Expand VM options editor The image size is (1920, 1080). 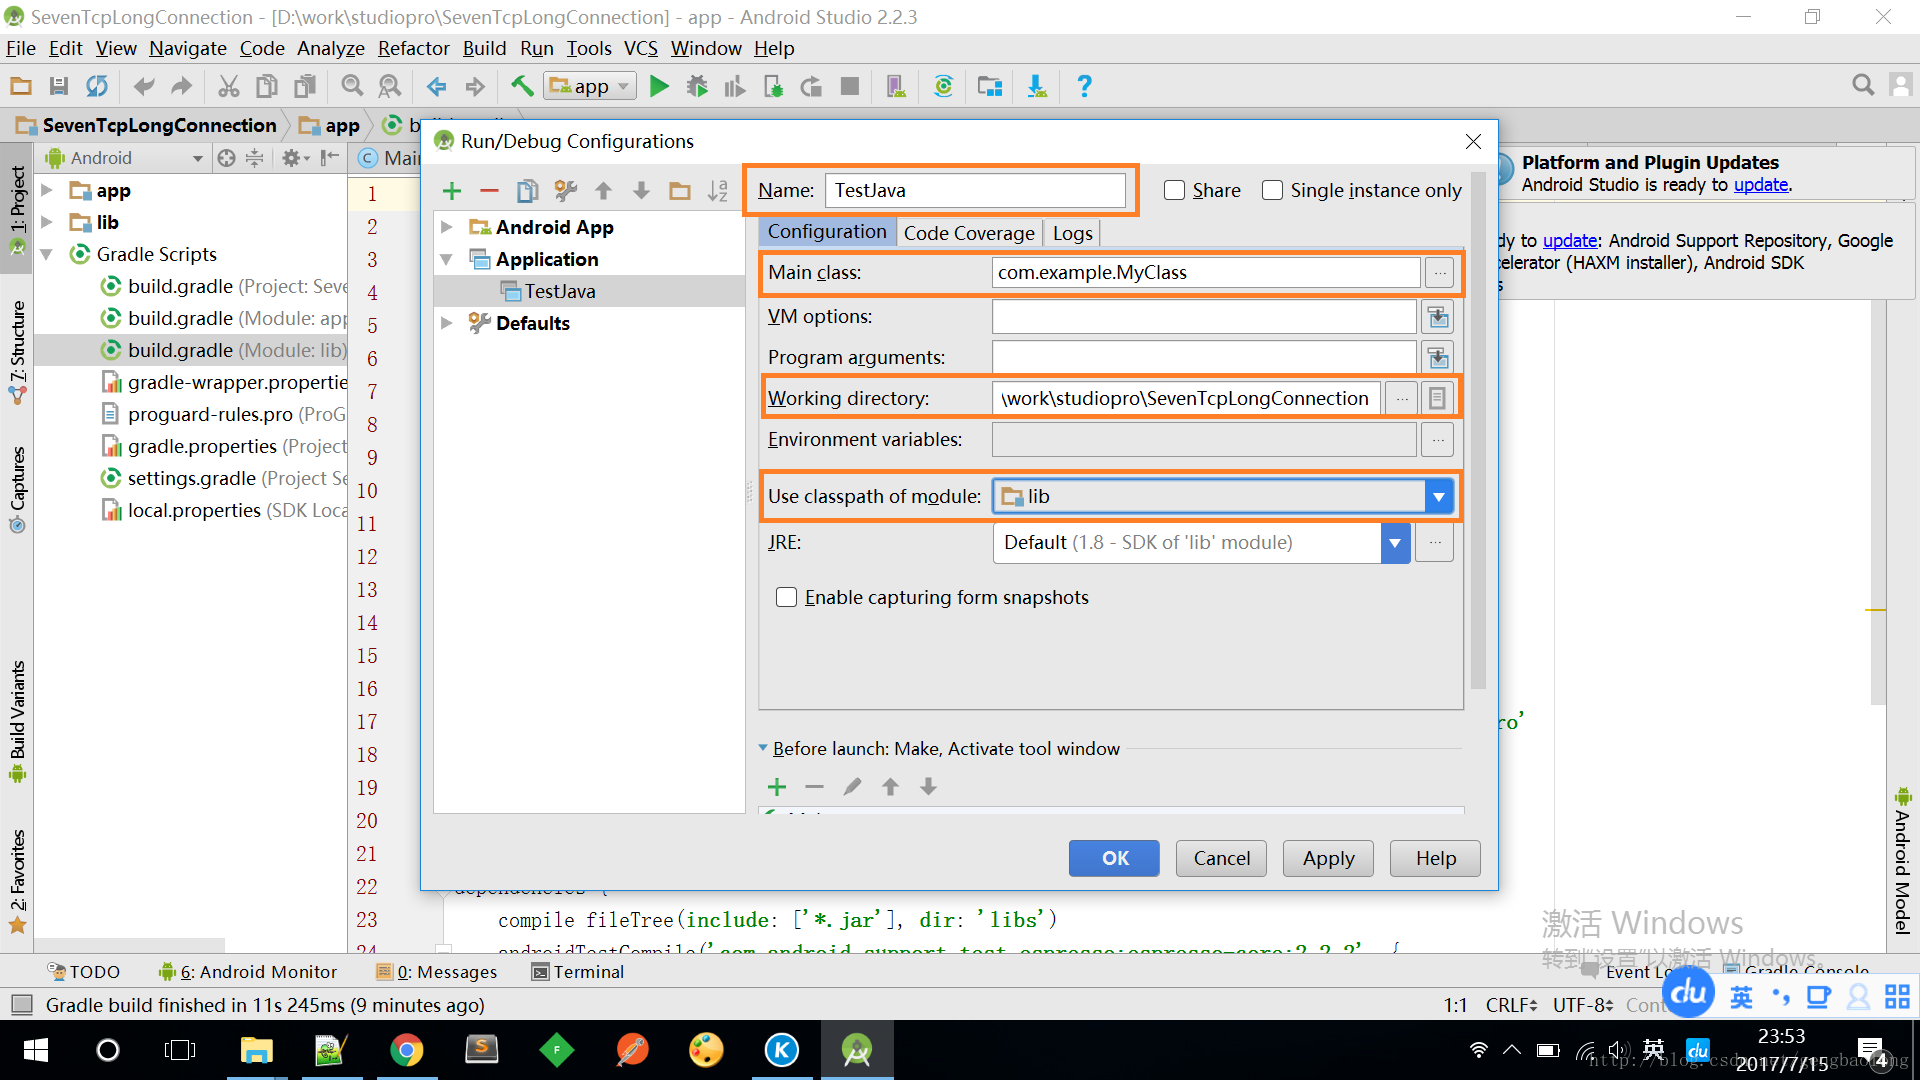point(1438,317)
